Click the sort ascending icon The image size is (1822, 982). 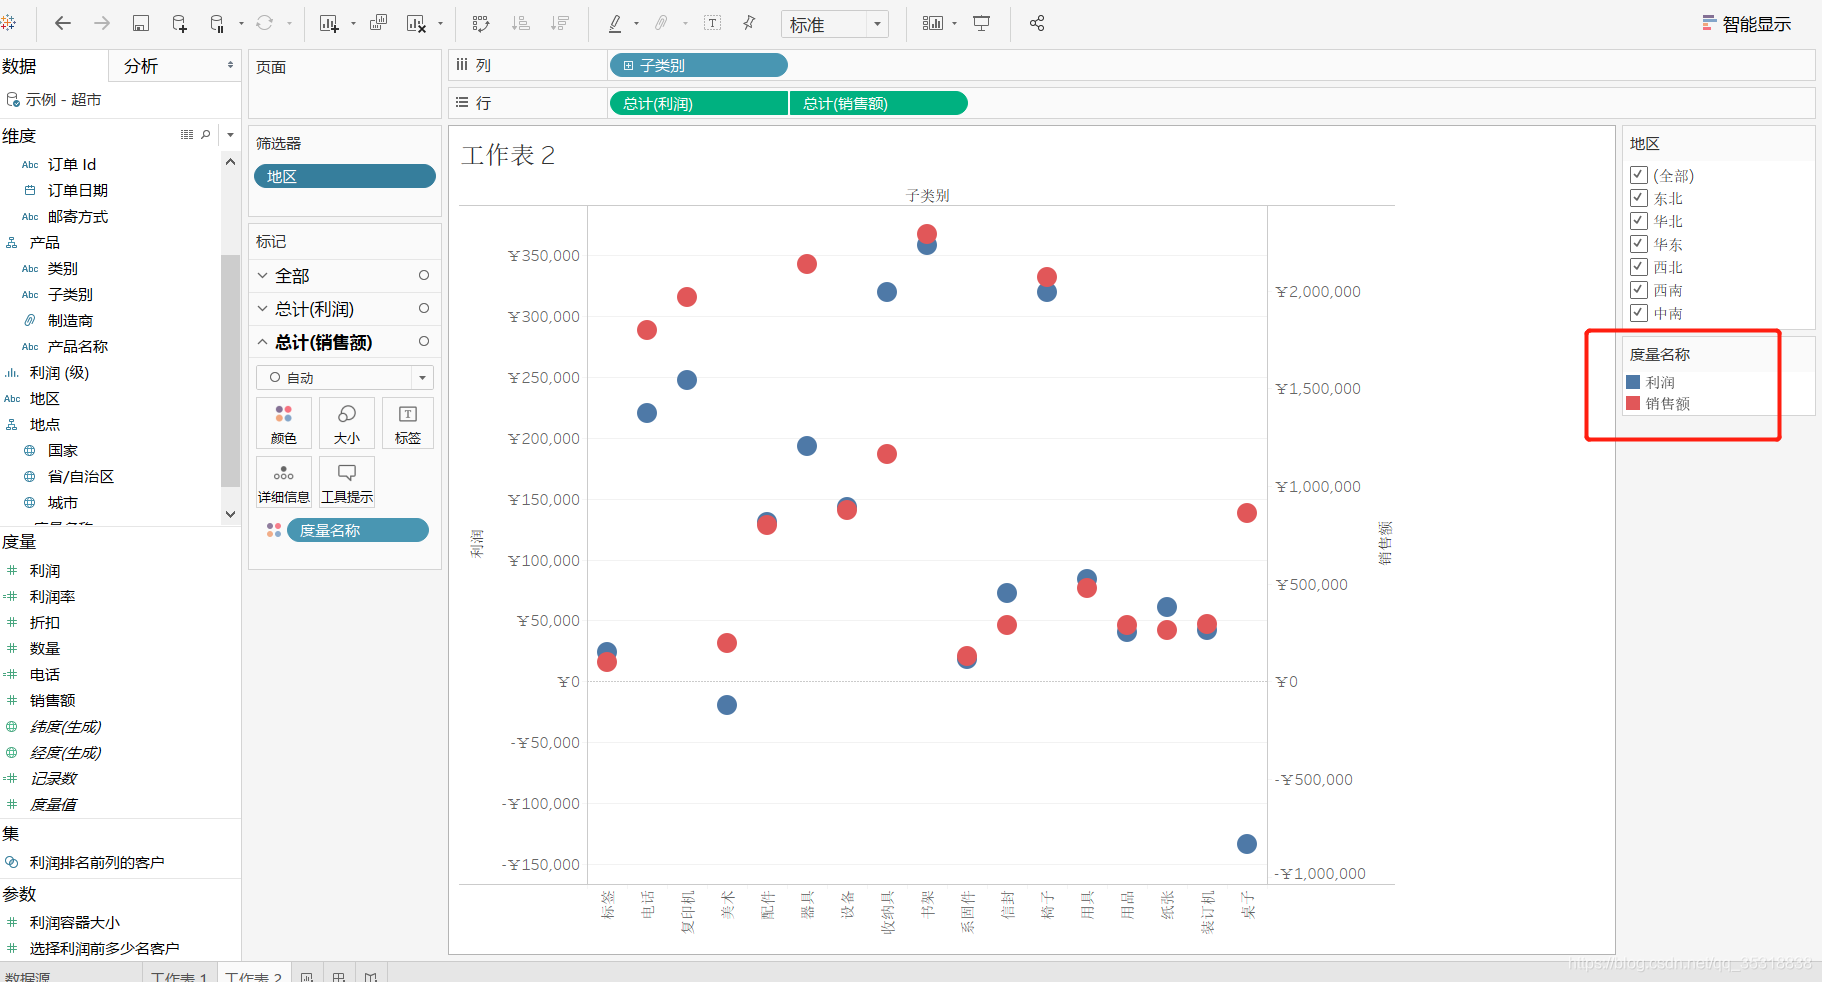(520, 23)
